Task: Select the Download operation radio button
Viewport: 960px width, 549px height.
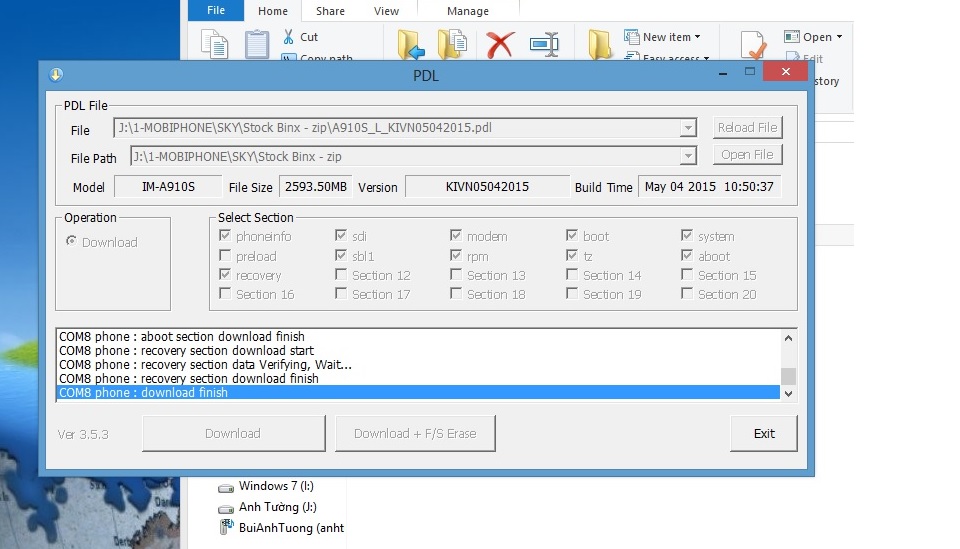Action: pyautogui.click(x=72, y=241)
